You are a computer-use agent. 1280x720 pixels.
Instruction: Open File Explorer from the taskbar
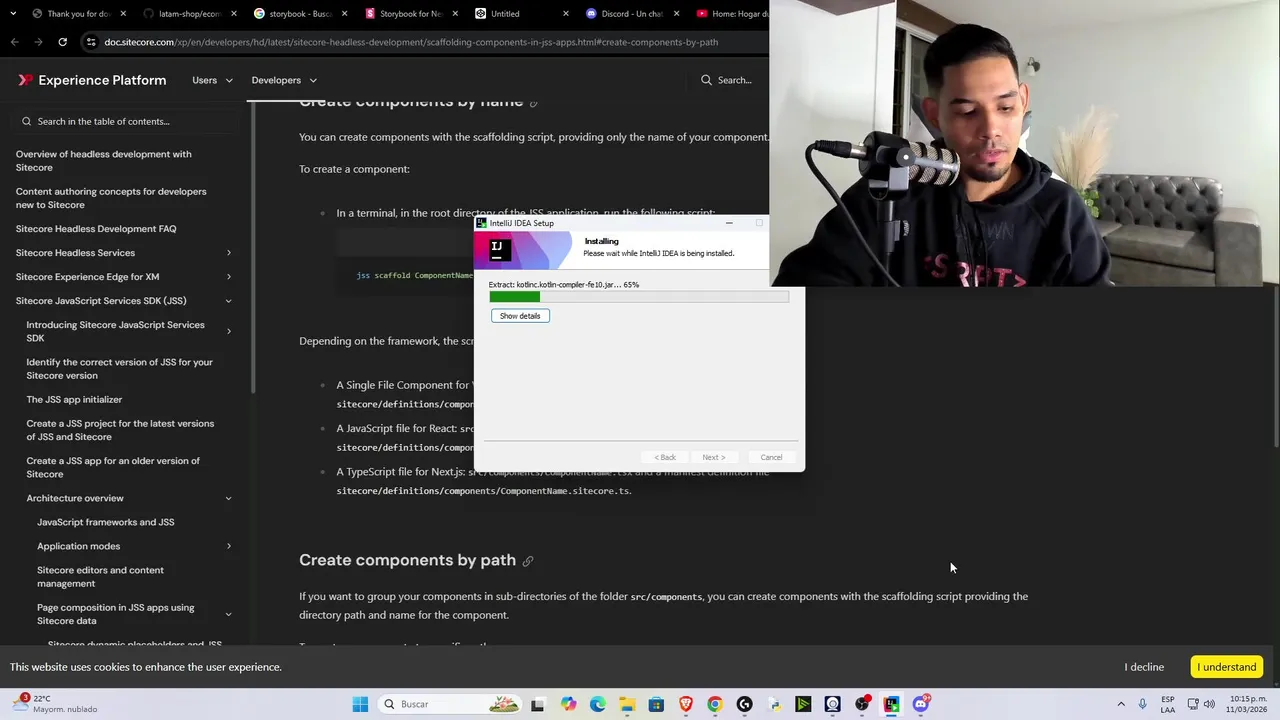(627, 704)
